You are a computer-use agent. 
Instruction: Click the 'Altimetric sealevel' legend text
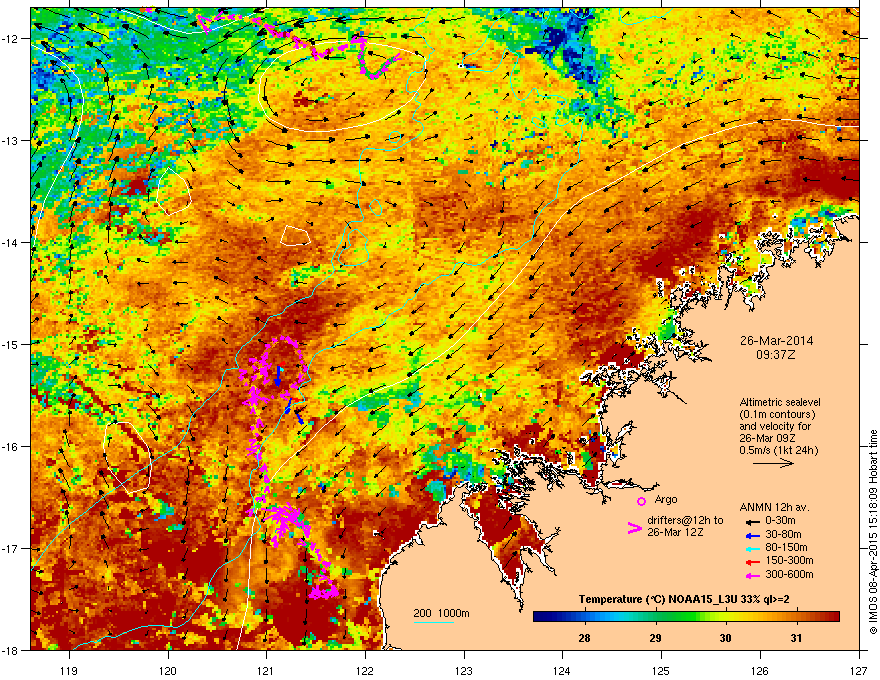(780, 402)
